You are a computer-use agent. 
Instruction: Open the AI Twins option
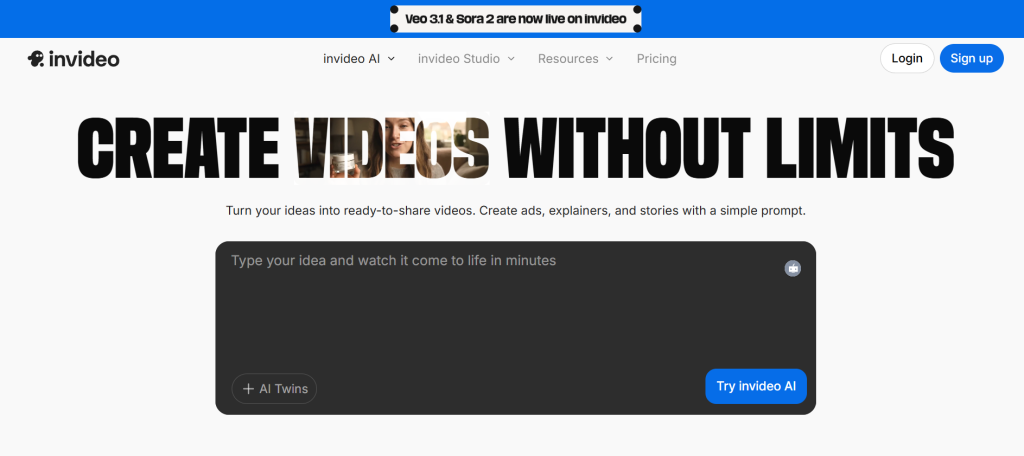pos(274,389)
